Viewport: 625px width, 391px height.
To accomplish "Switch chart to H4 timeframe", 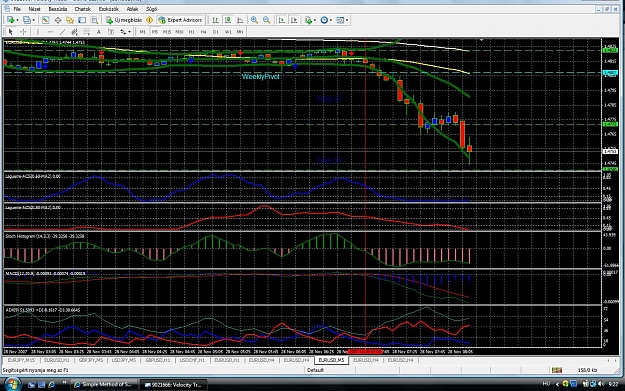I will click(x=204, y=32).
